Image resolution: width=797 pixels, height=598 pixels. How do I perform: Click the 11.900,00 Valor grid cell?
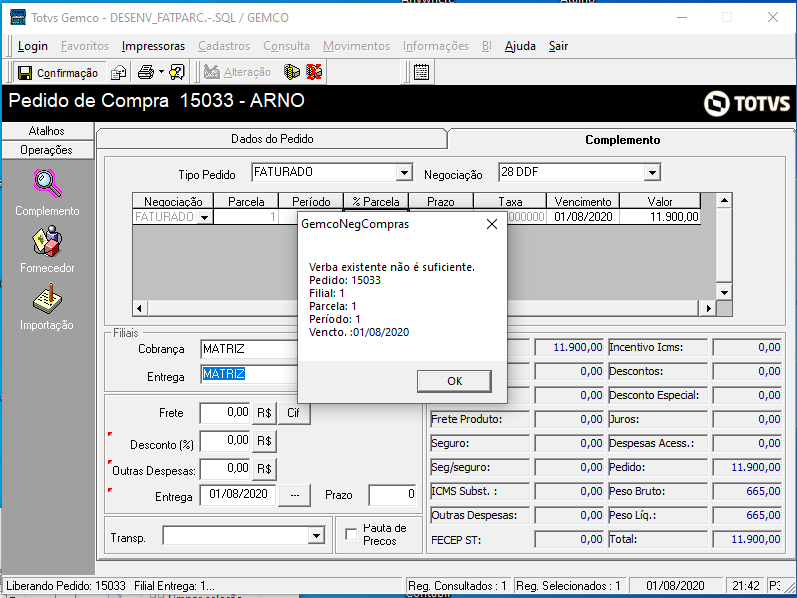click(660, 217)
